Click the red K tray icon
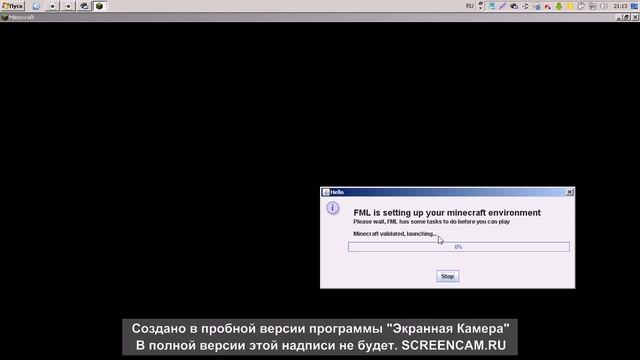 548,6
